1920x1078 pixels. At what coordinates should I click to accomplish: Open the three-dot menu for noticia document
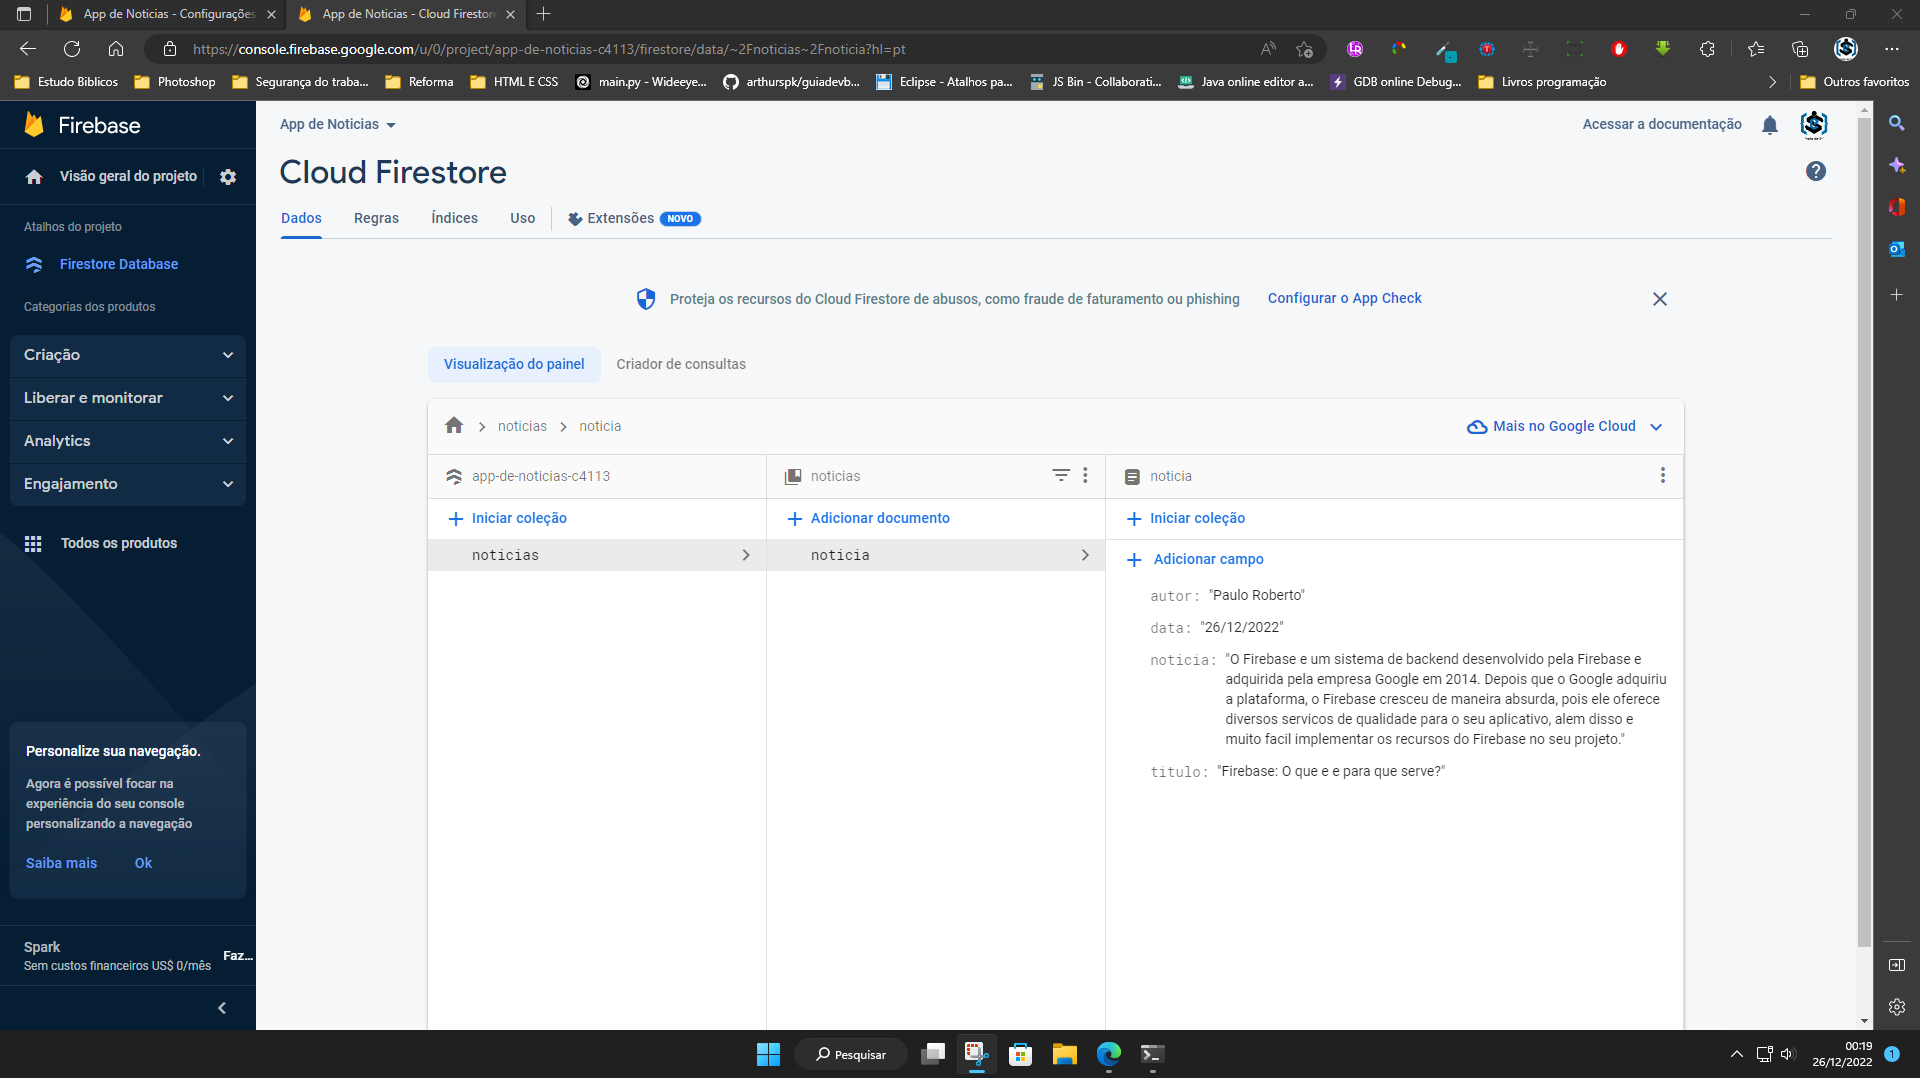tap(1663, 475)
